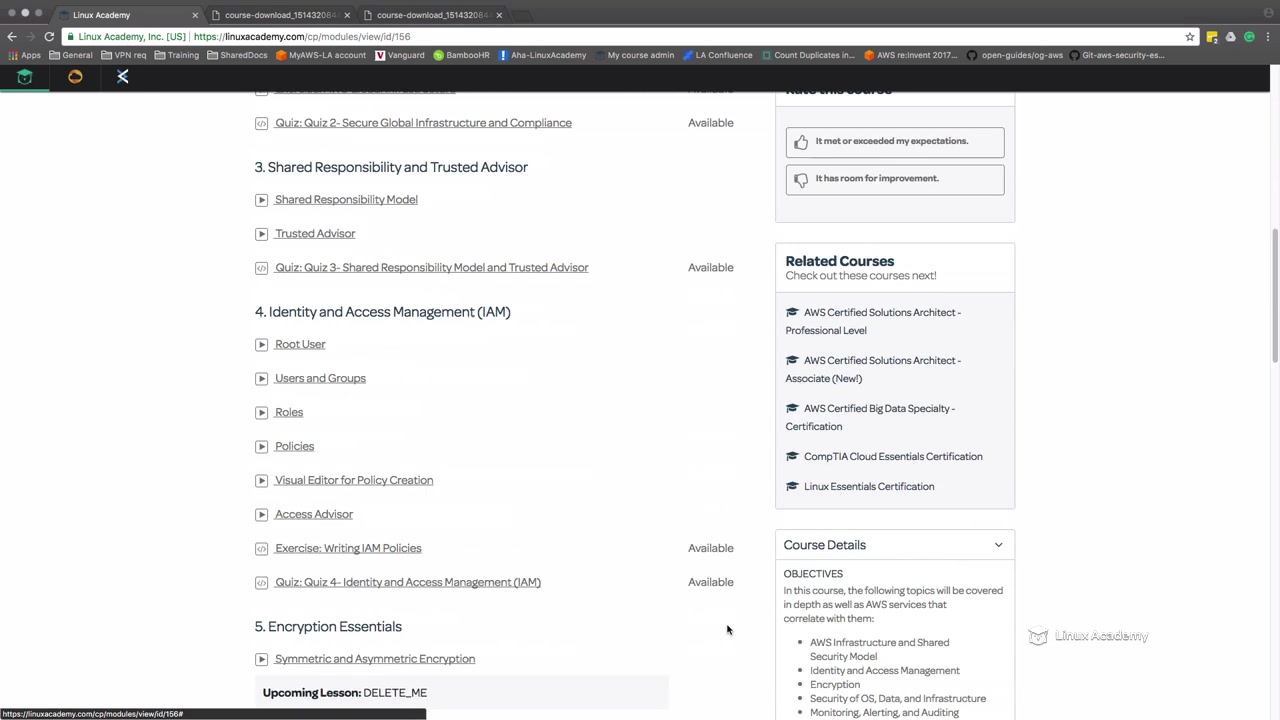
Task: Click the code icon beside Quiz 4
Action: [261, 582]
